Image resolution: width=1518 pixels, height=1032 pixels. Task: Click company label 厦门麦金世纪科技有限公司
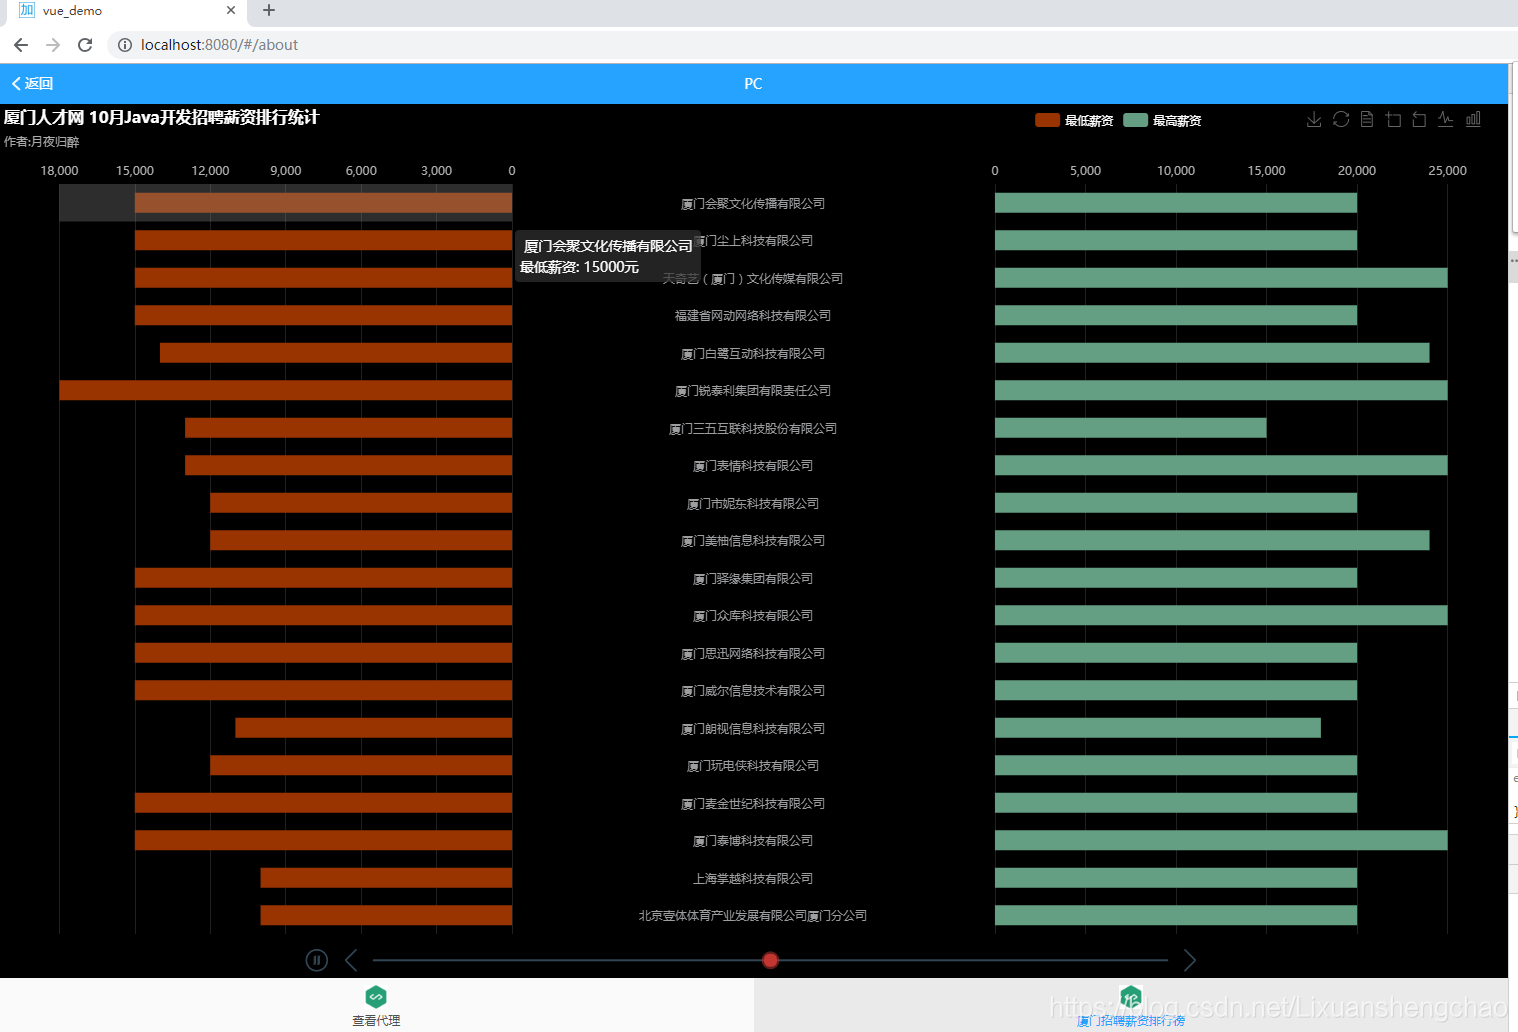[753, 804]
